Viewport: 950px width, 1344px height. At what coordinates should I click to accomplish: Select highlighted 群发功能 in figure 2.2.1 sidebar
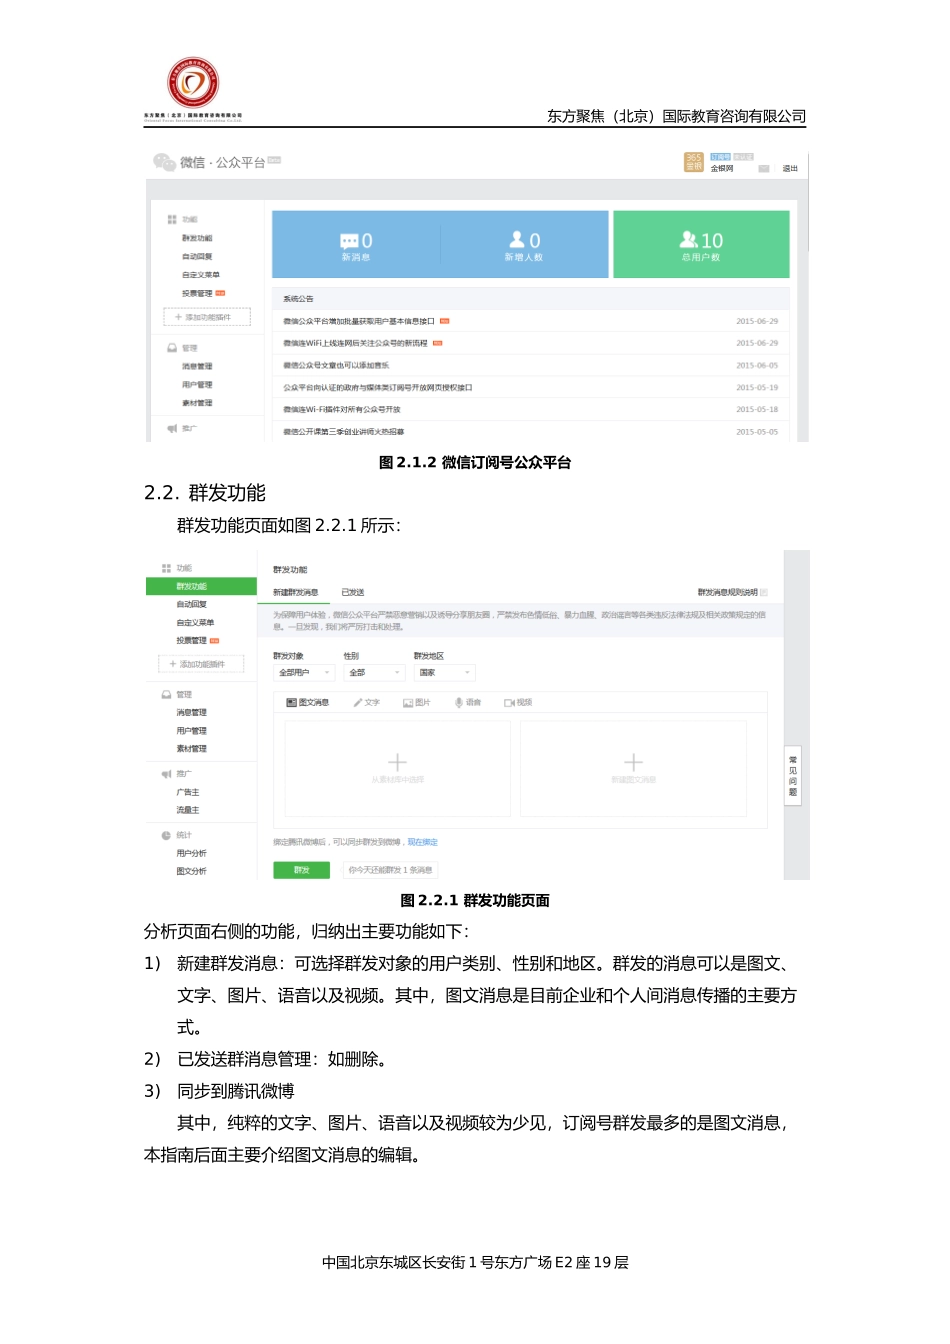point(201,586)
